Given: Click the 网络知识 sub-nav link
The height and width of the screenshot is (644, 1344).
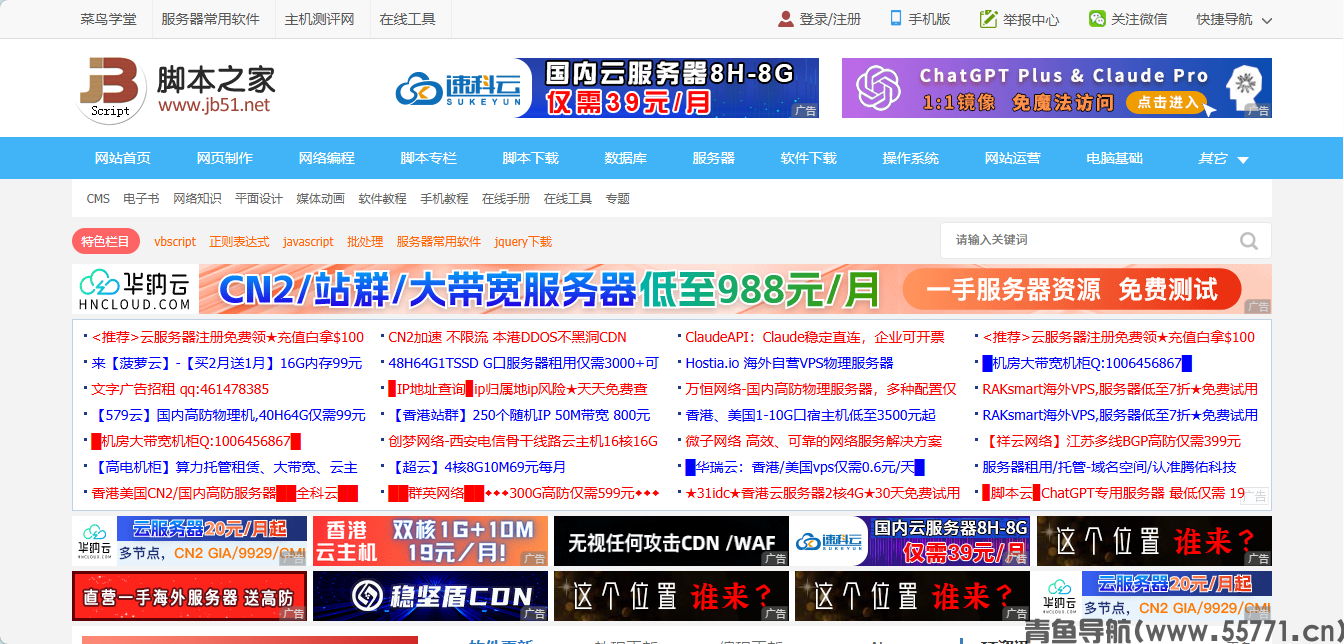Looking at the screenshot, I should 197,199.
